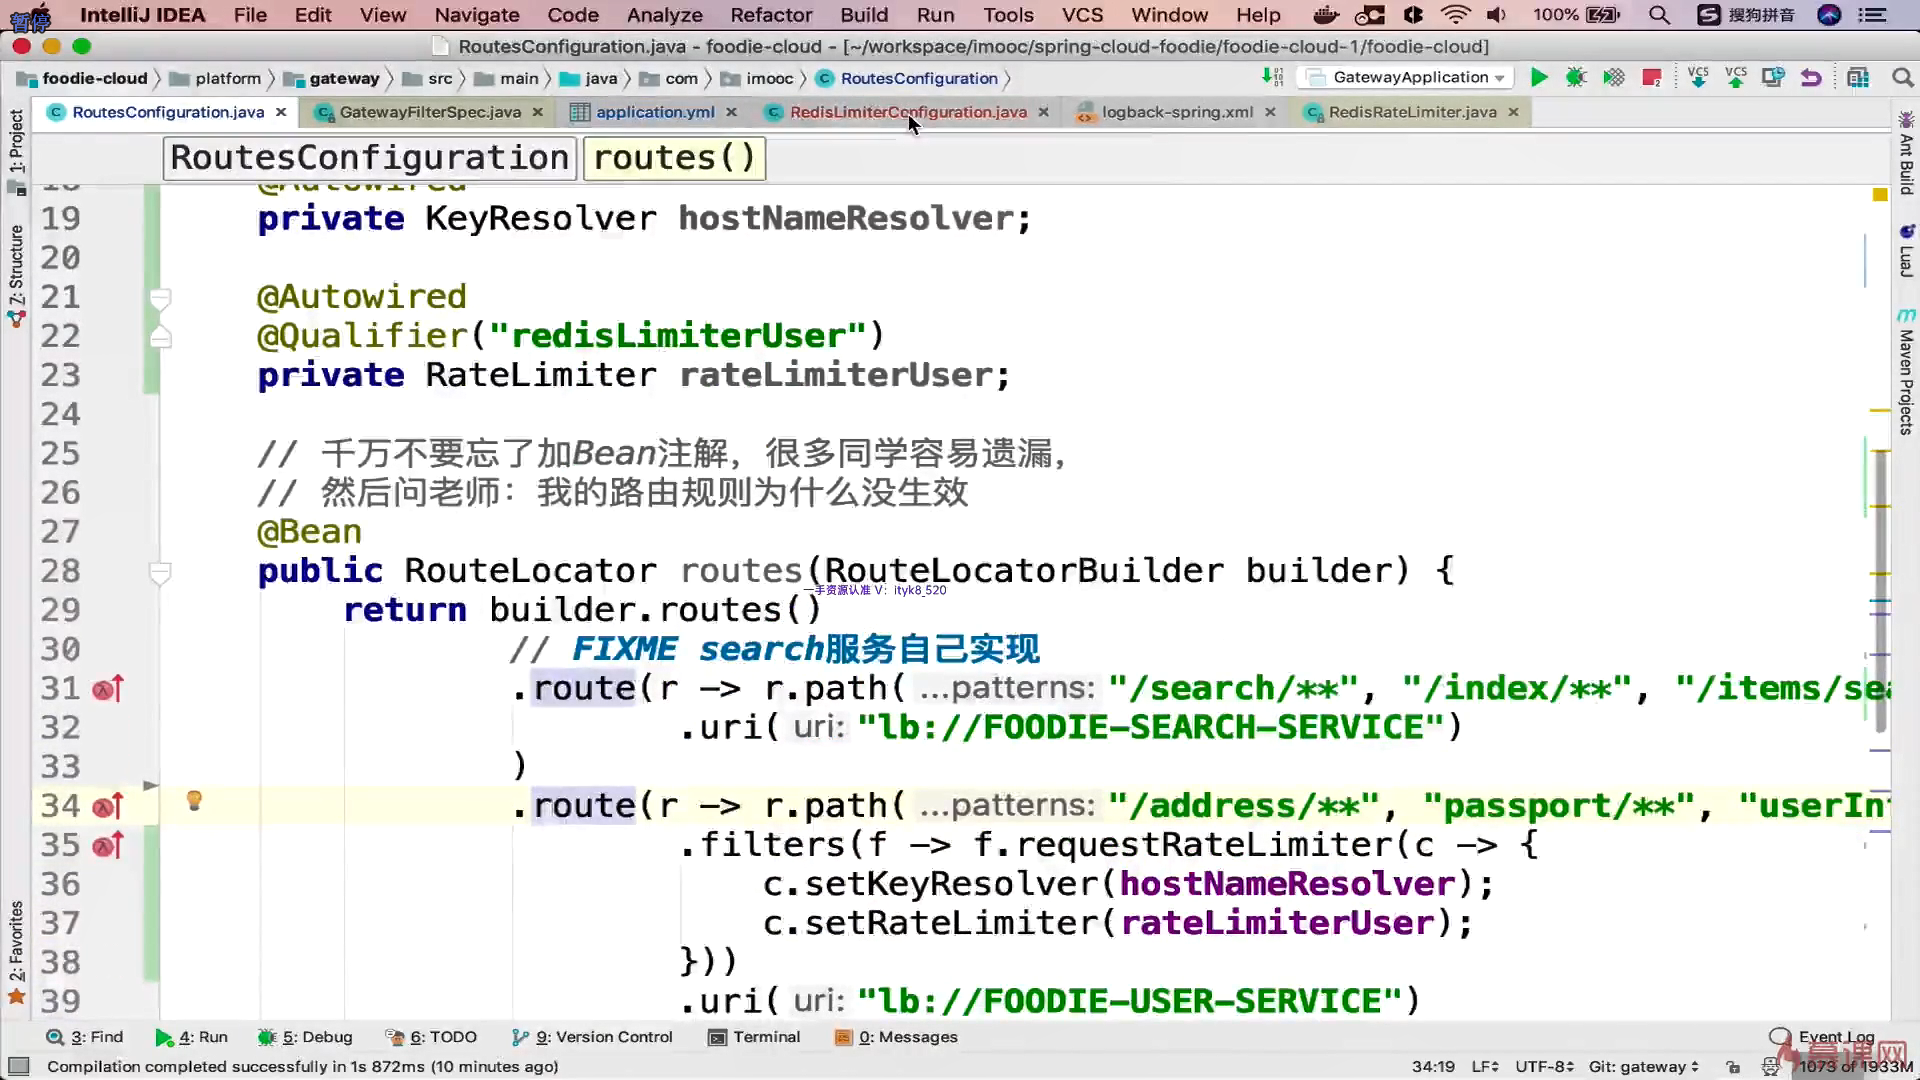
Task: Stop running process with red square
Action: pyautogui.click(x=1652, y=78)
